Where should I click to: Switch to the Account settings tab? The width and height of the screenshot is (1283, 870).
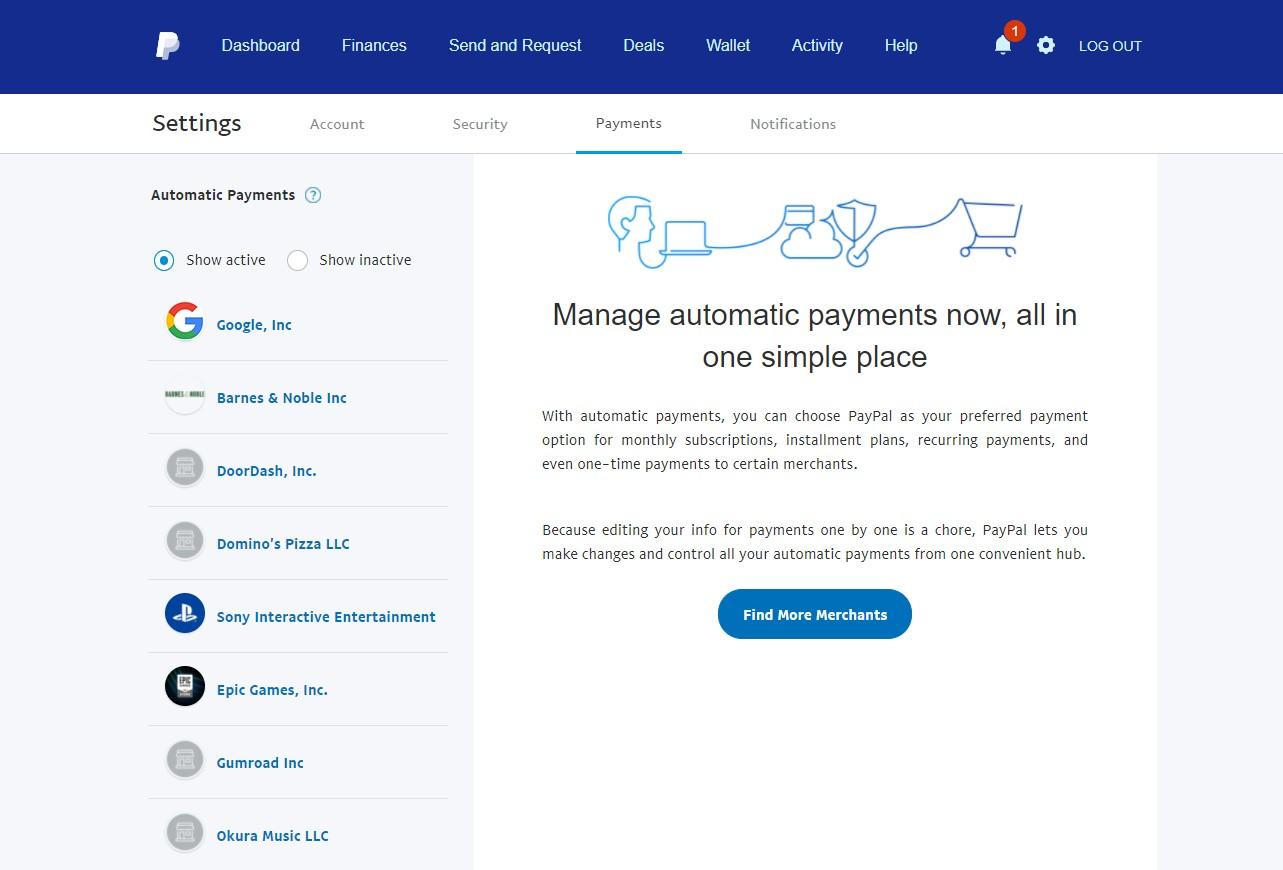pyautogui.click(x=337, y=124)
